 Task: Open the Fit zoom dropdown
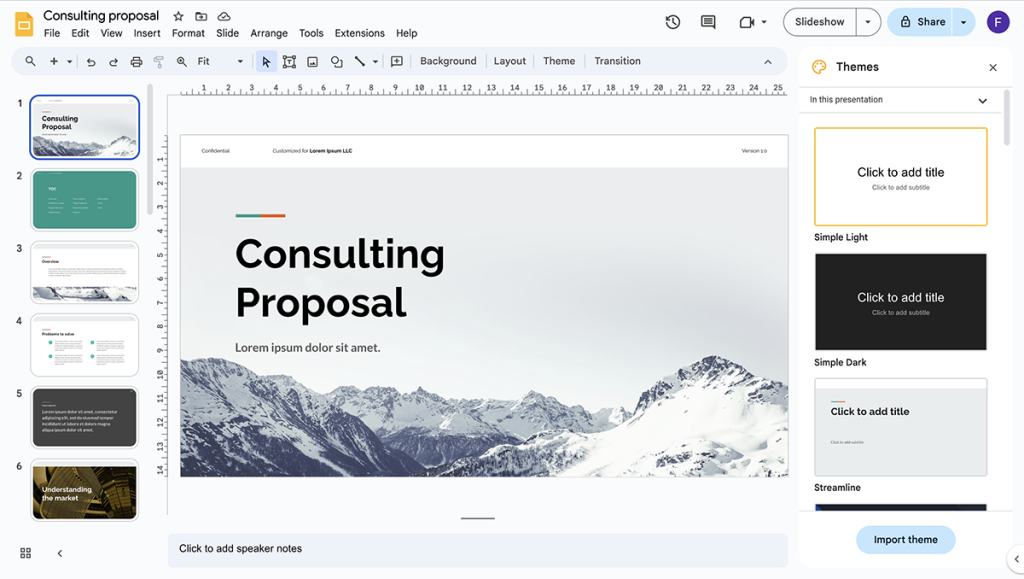point(240,61)
